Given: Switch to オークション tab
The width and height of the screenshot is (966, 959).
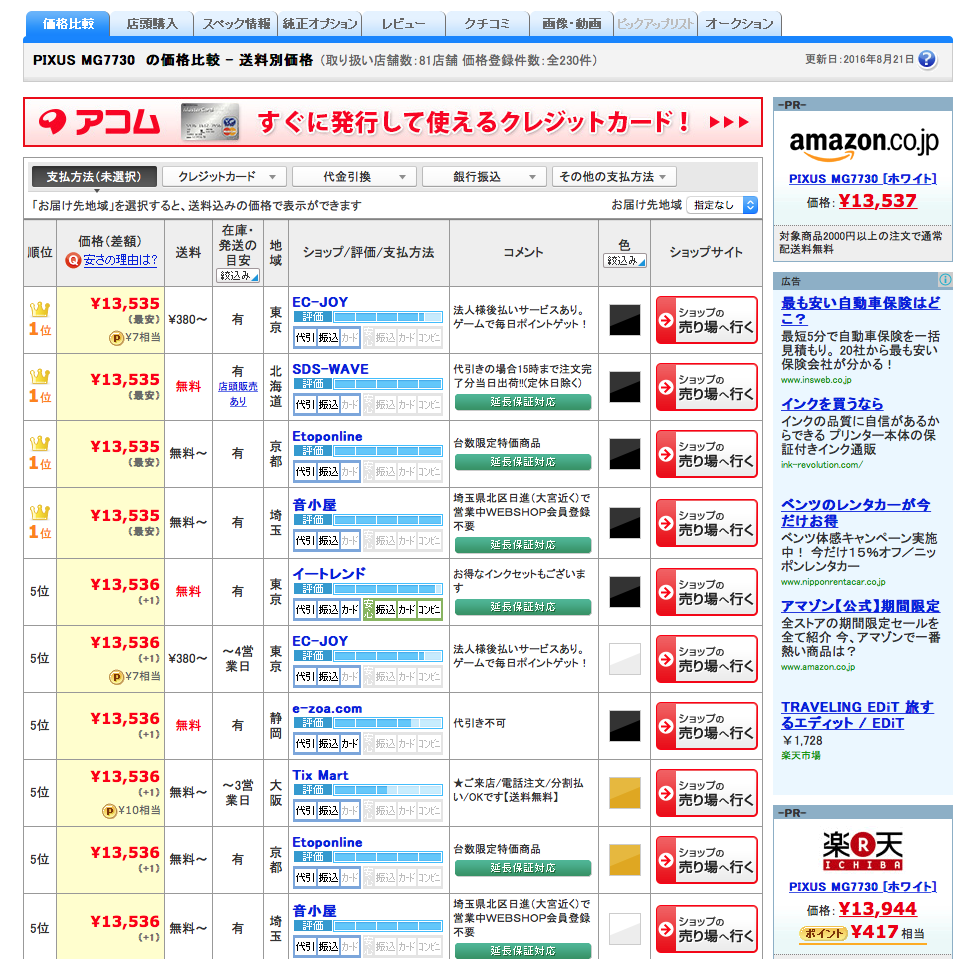Looking at the screenshot, I should point(739,24).
